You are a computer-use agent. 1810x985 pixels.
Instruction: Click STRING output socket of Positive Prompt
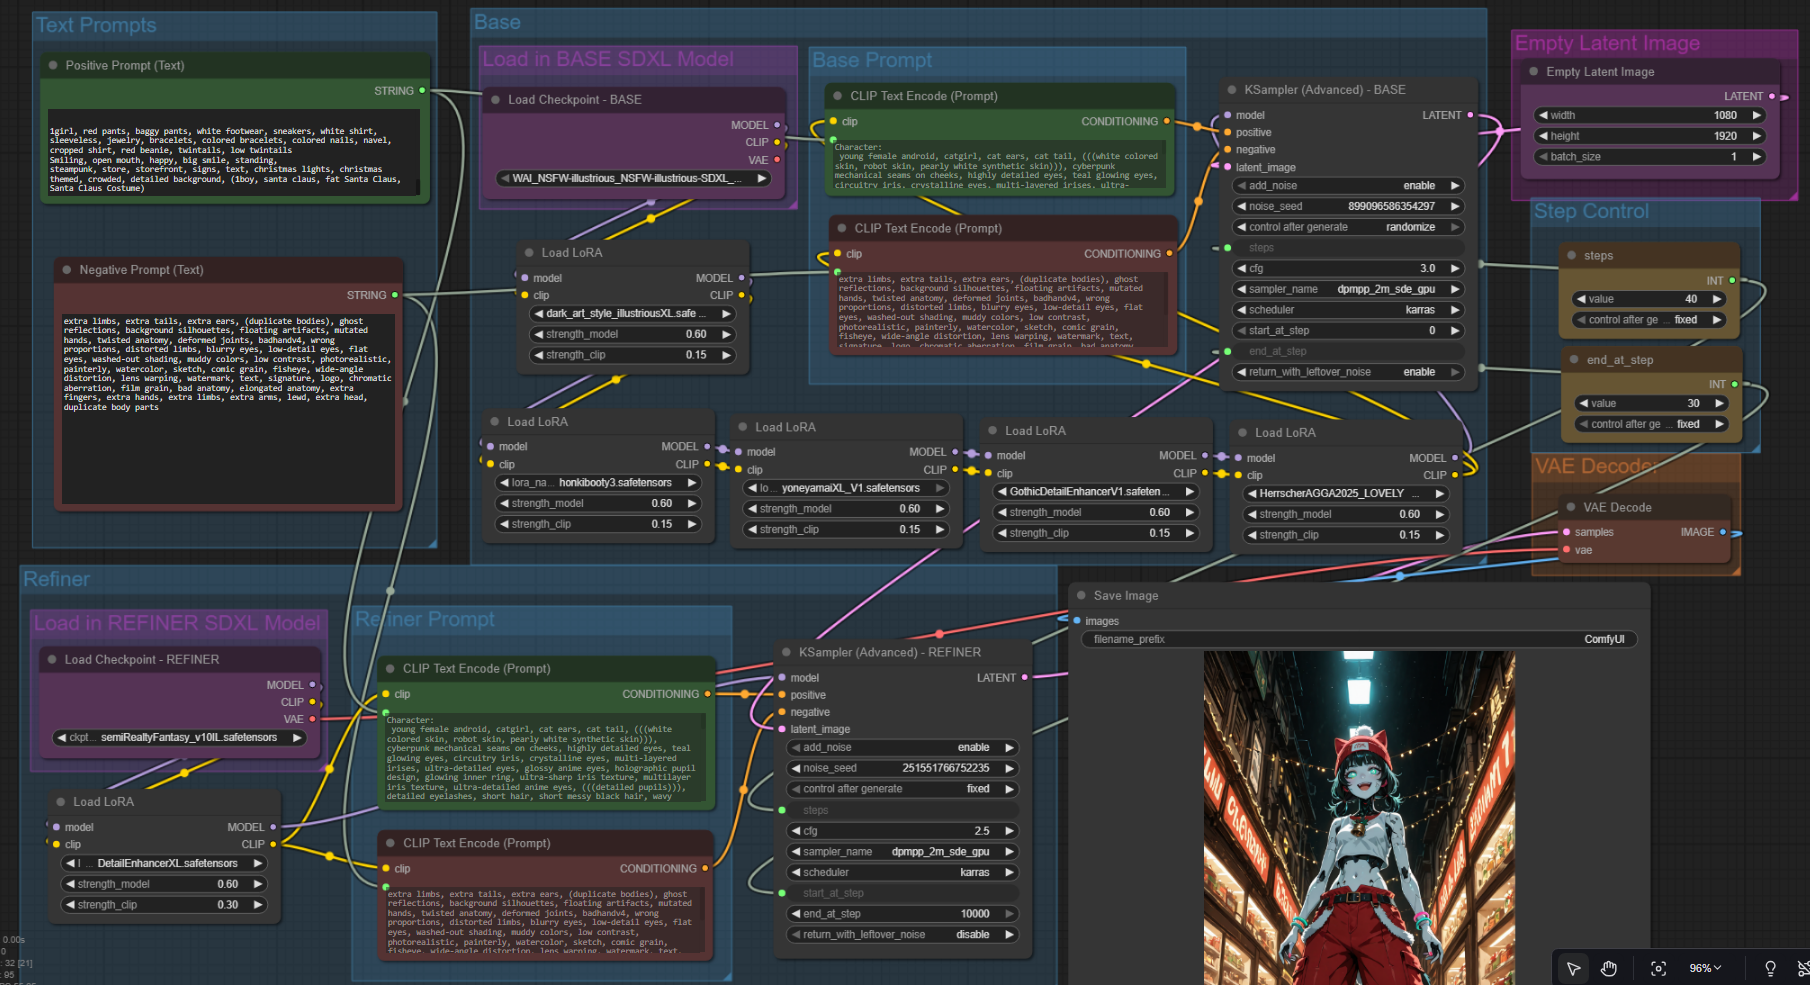click(x=422, y=90)
